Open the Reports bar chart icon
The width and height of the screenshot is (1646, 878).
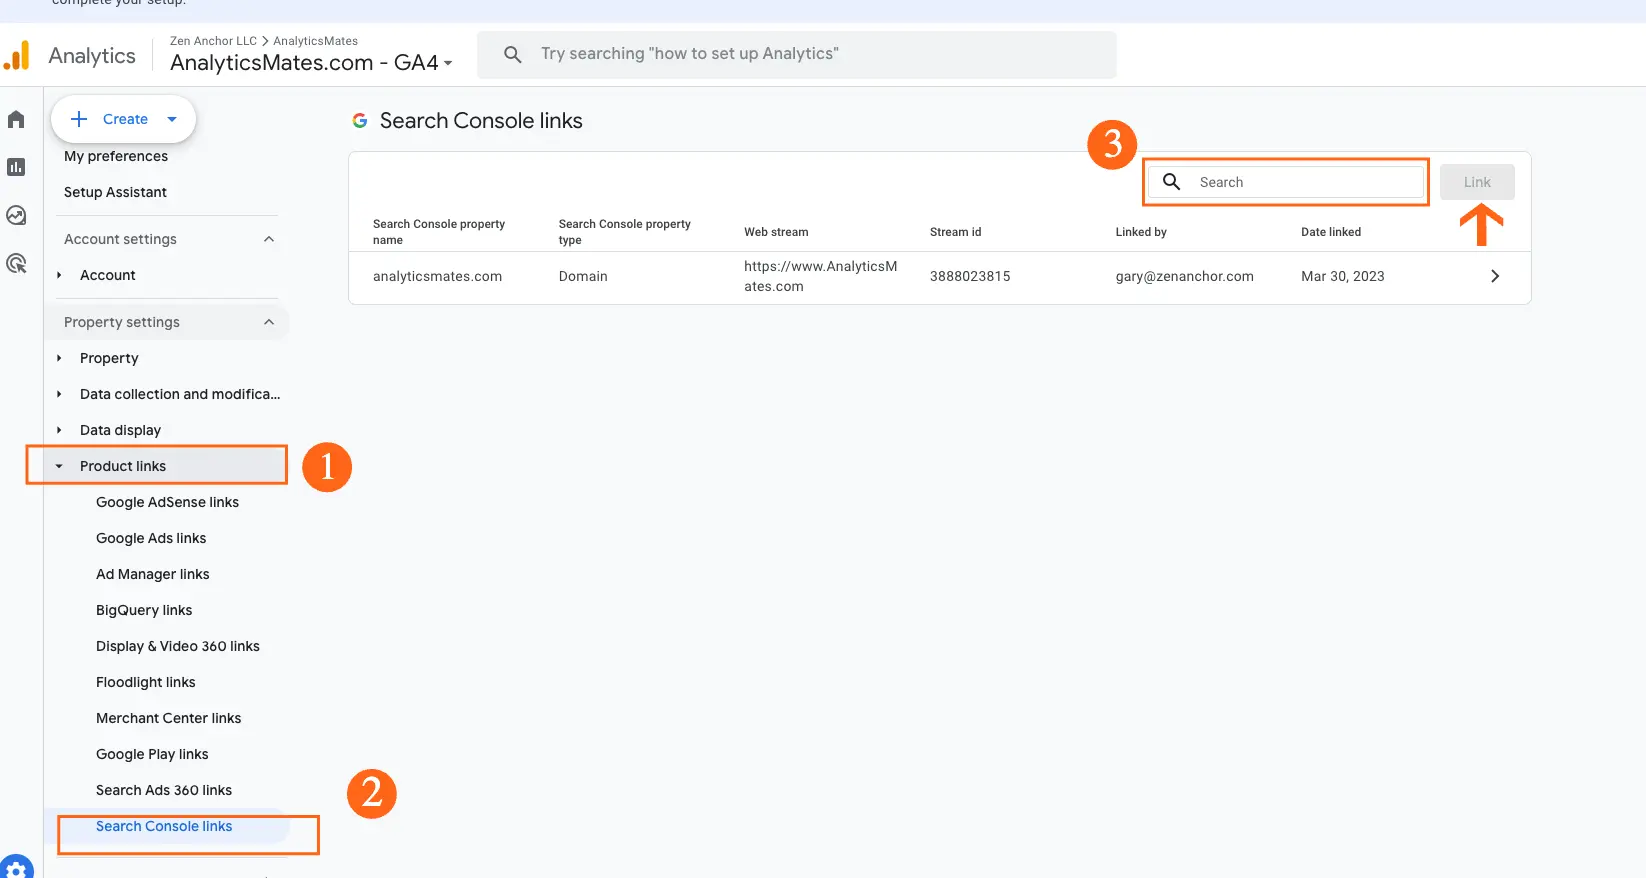(x=16, y=167)
